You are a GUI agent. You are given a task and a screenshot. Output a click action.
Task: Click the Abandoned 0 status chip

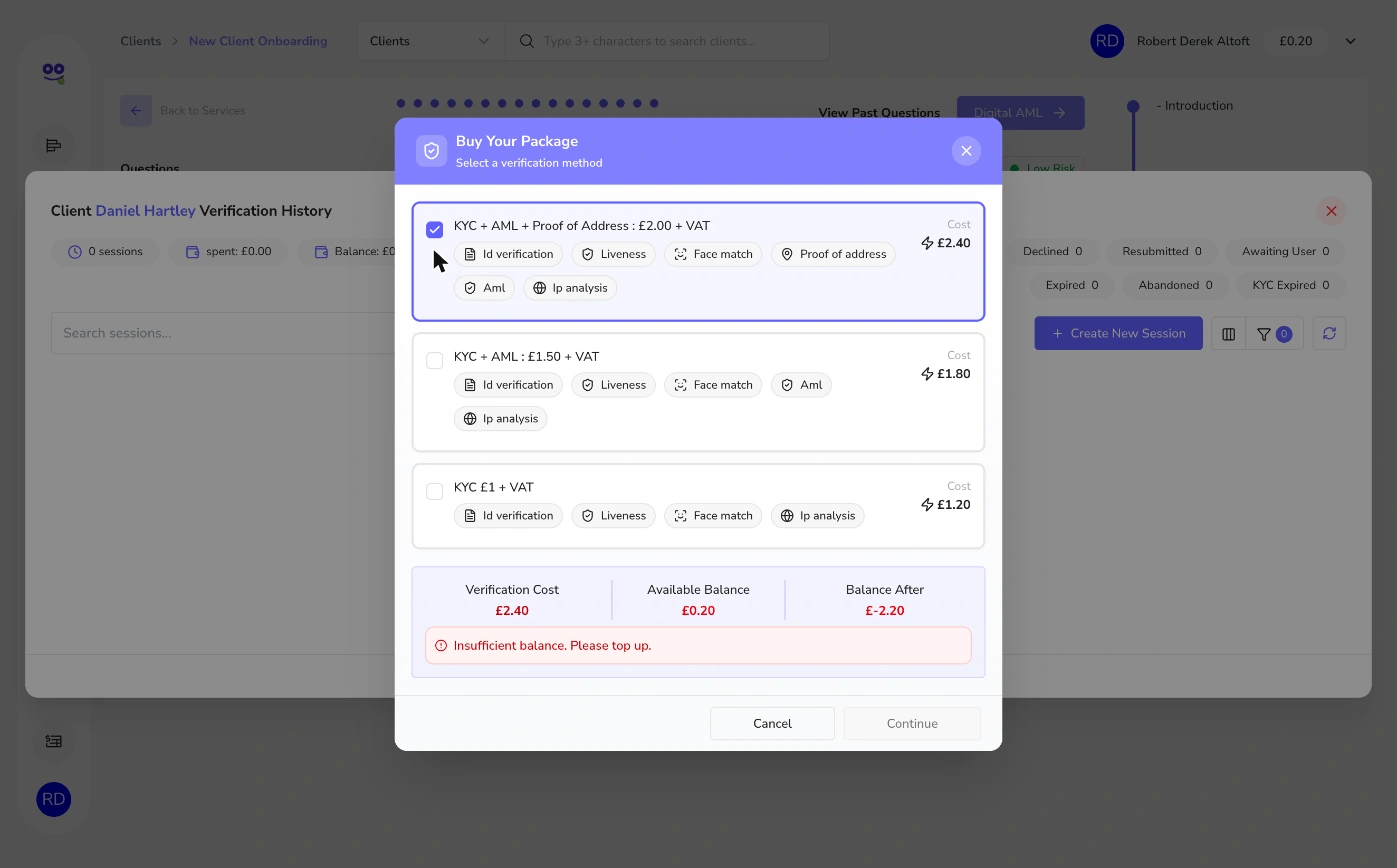(x=1175, y=286)
